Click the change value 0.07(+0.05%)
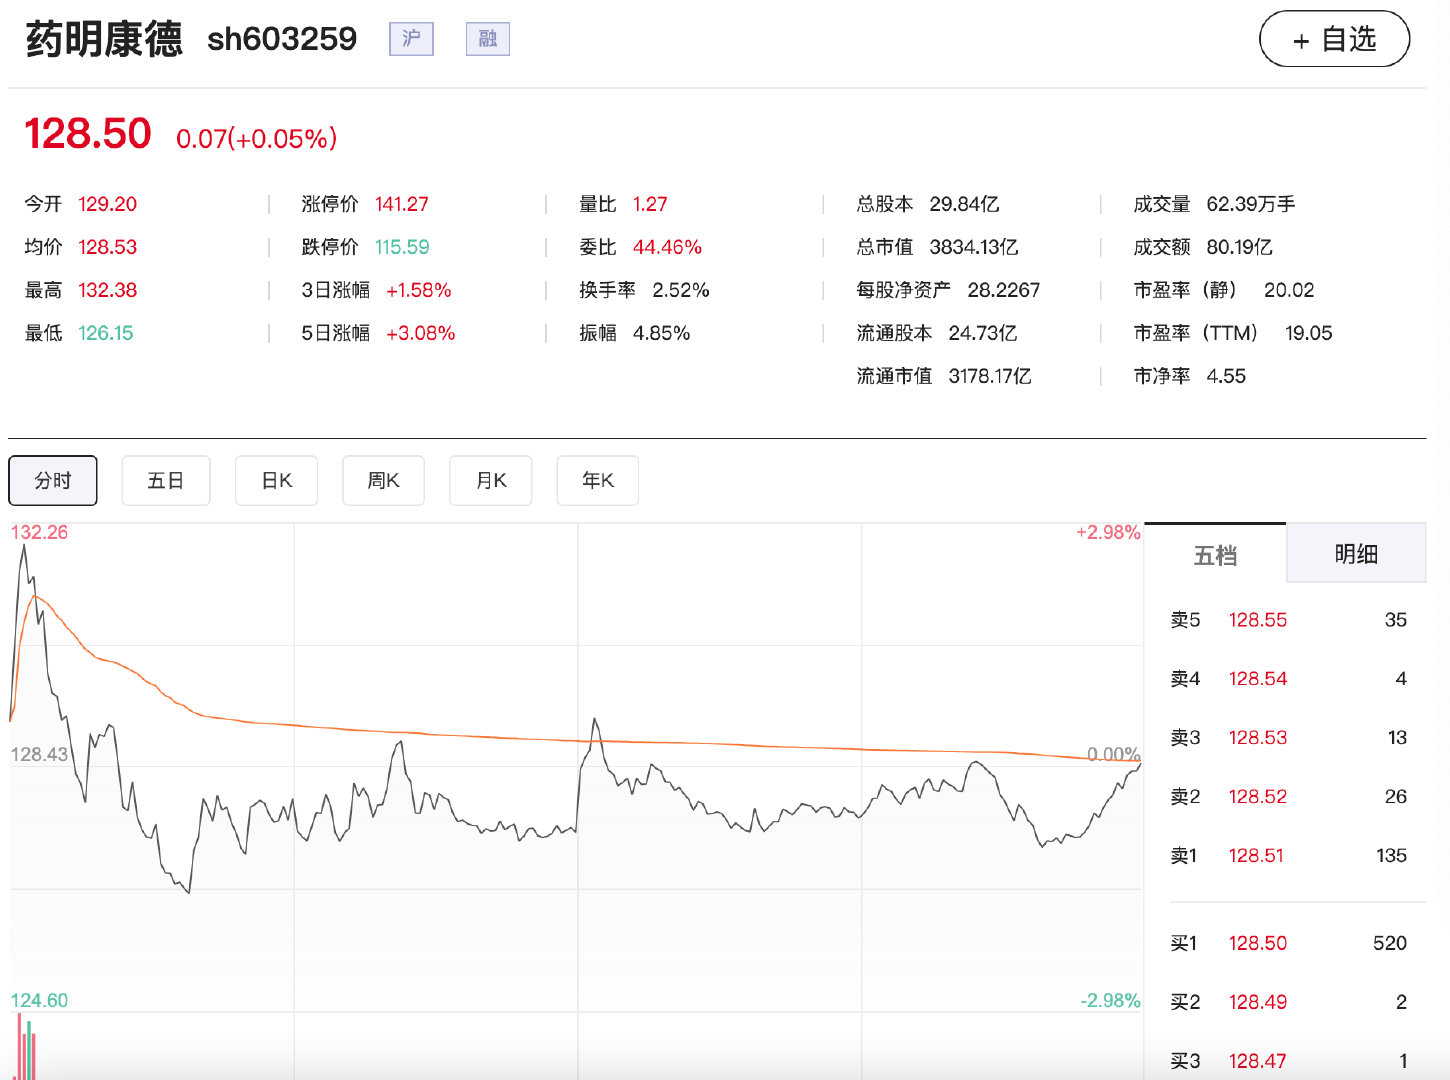This screenshot has width=1450, height=1080. (256, 138)
